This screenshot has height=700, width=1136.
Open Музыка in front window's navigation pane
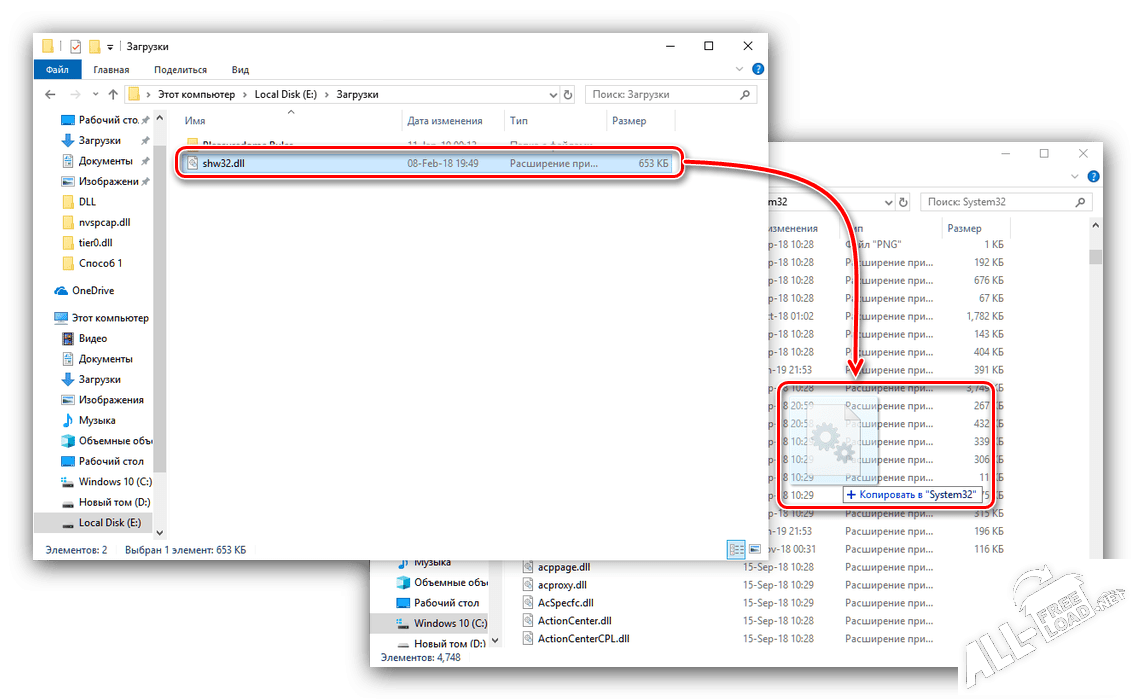pos(96,420)
